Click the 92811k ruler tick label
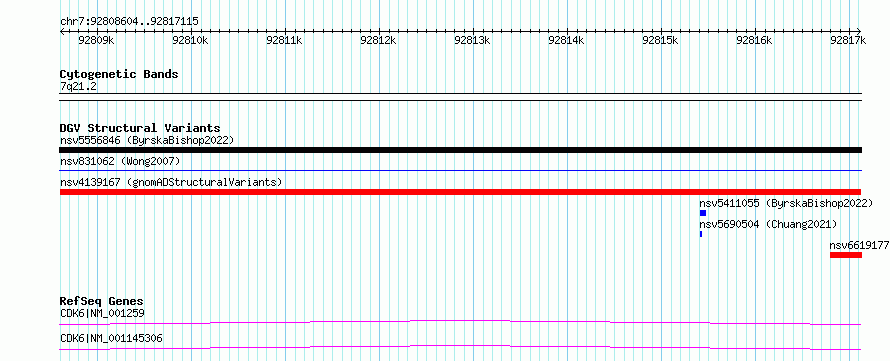This screenshot has height=361, width=890. pos(284,40)
